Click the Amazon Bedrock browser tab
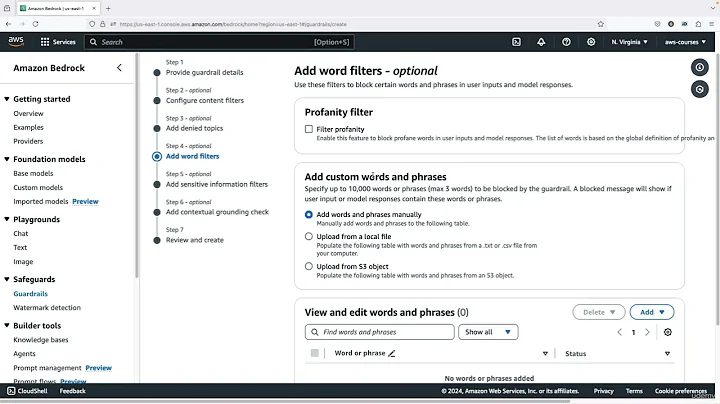 (57, 8)
